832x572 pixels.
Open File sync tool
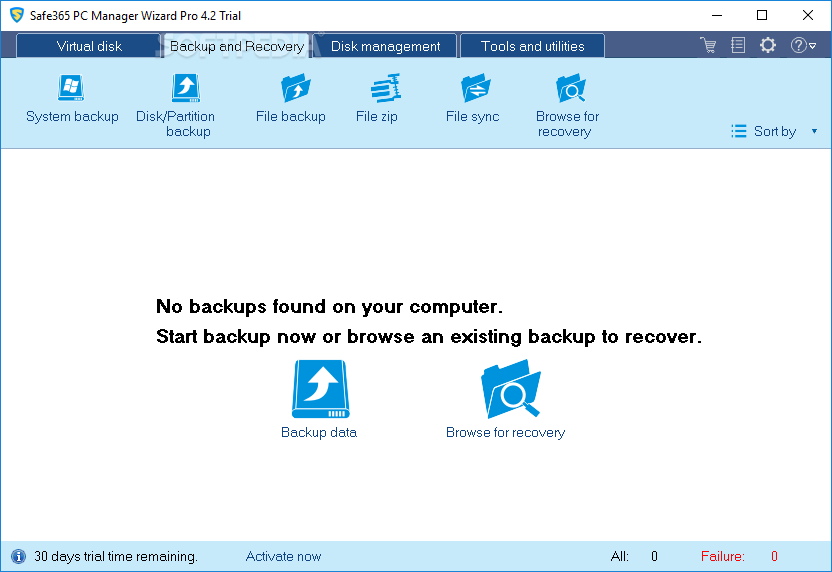475,88
